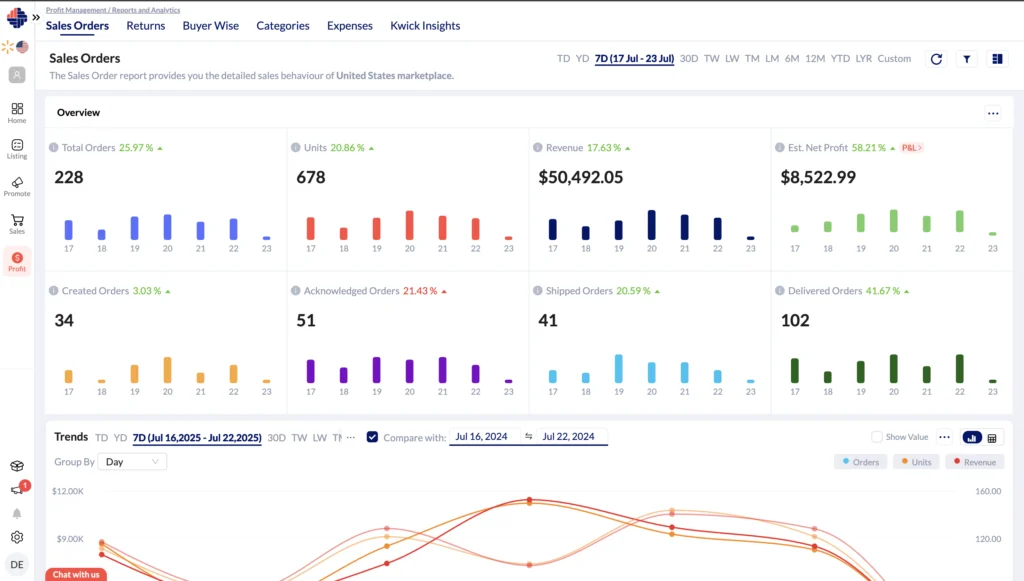Select YTD date range in header
1024x581 pixels.
coord(840,58)
